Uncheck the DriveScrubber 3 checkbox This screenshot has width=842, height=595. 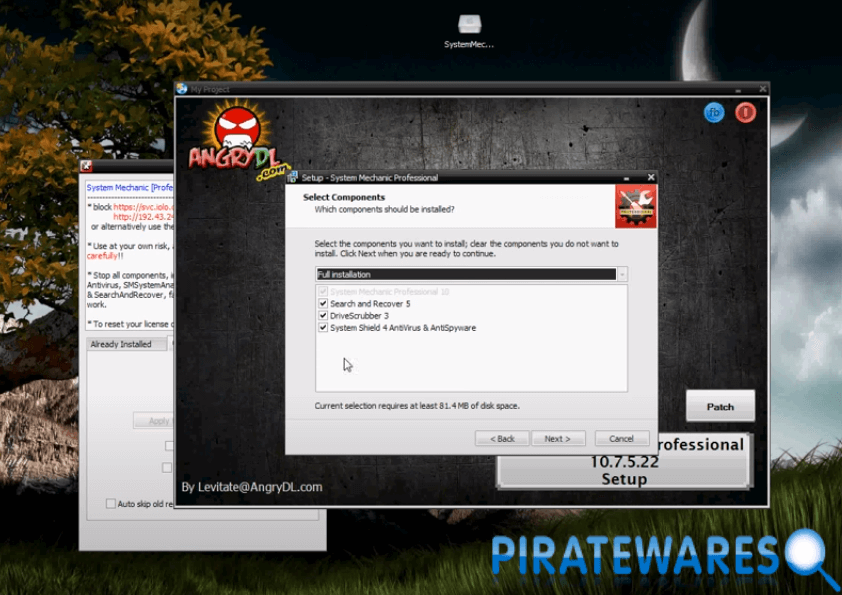coord(323,316)
